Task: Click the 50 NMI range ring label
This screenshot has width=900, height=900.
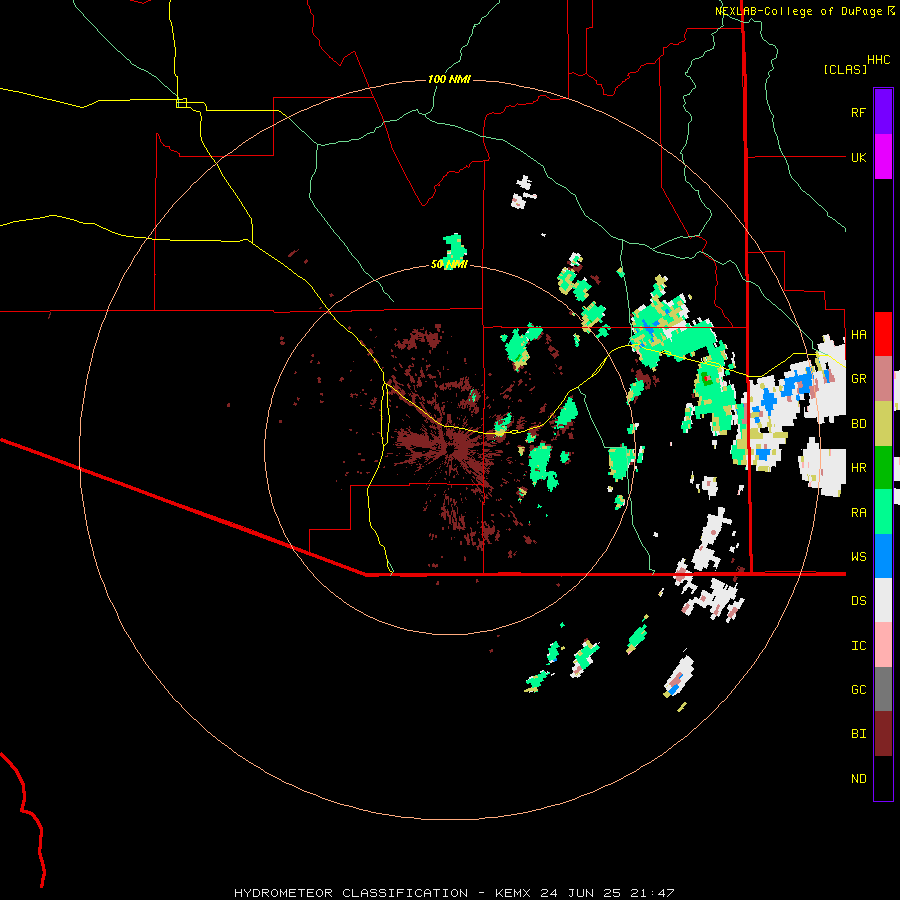Action: point(449,264)
